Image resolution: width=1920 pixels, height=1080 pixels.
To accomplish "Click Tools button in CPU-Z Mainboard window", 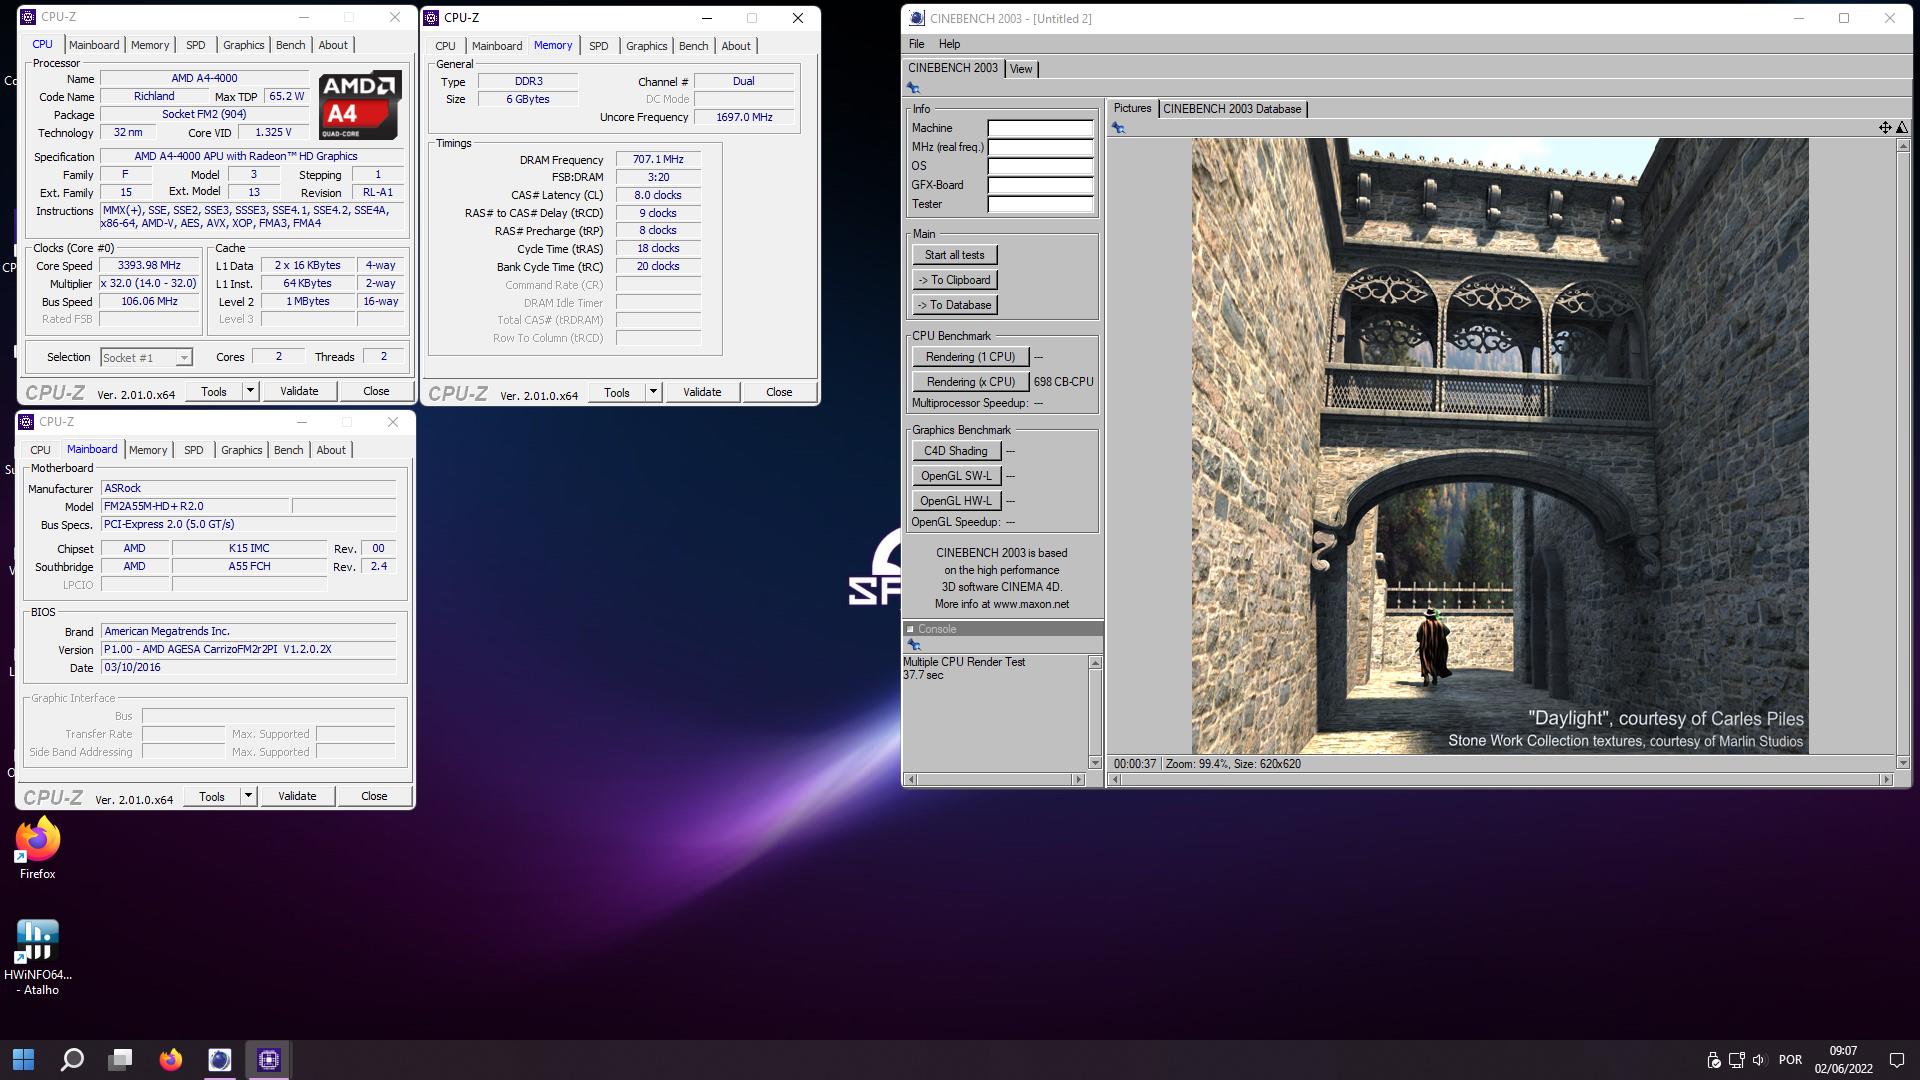I will pyautogui.click(x=212, y=796).
